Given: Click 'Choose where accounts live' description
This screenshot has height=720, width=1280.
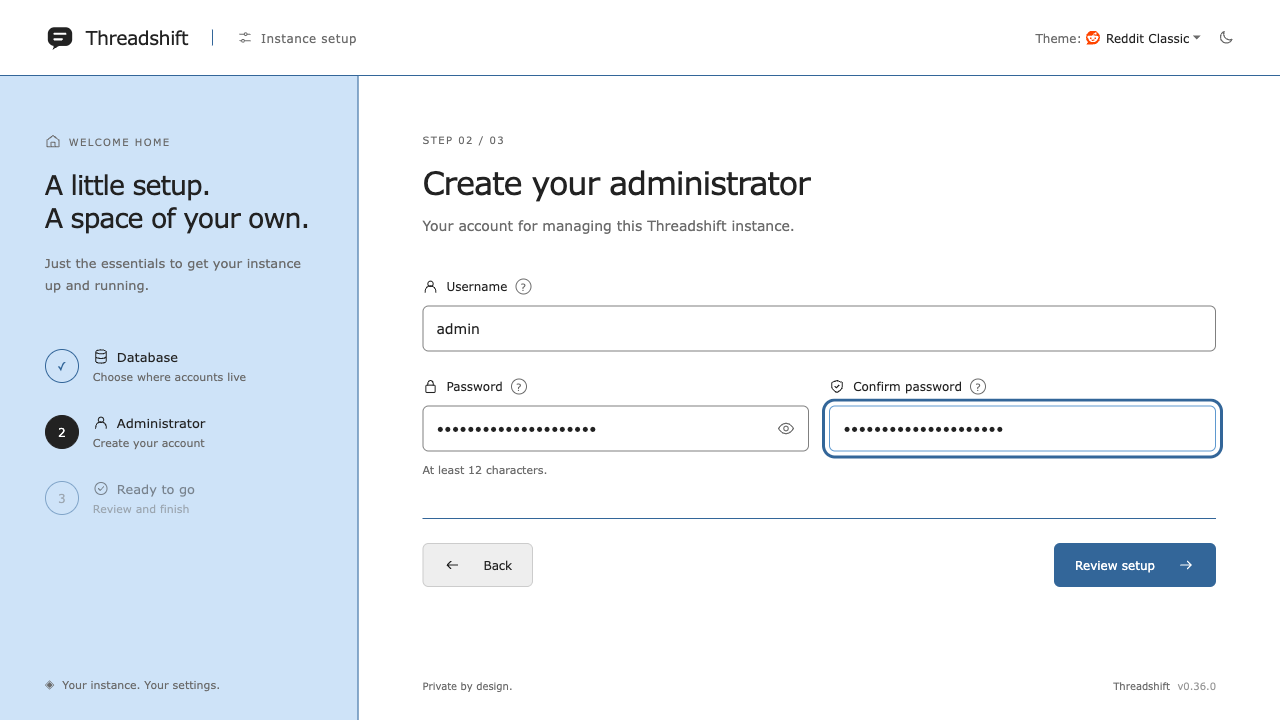Looking at the screenshot, I should tap(169, 377).
